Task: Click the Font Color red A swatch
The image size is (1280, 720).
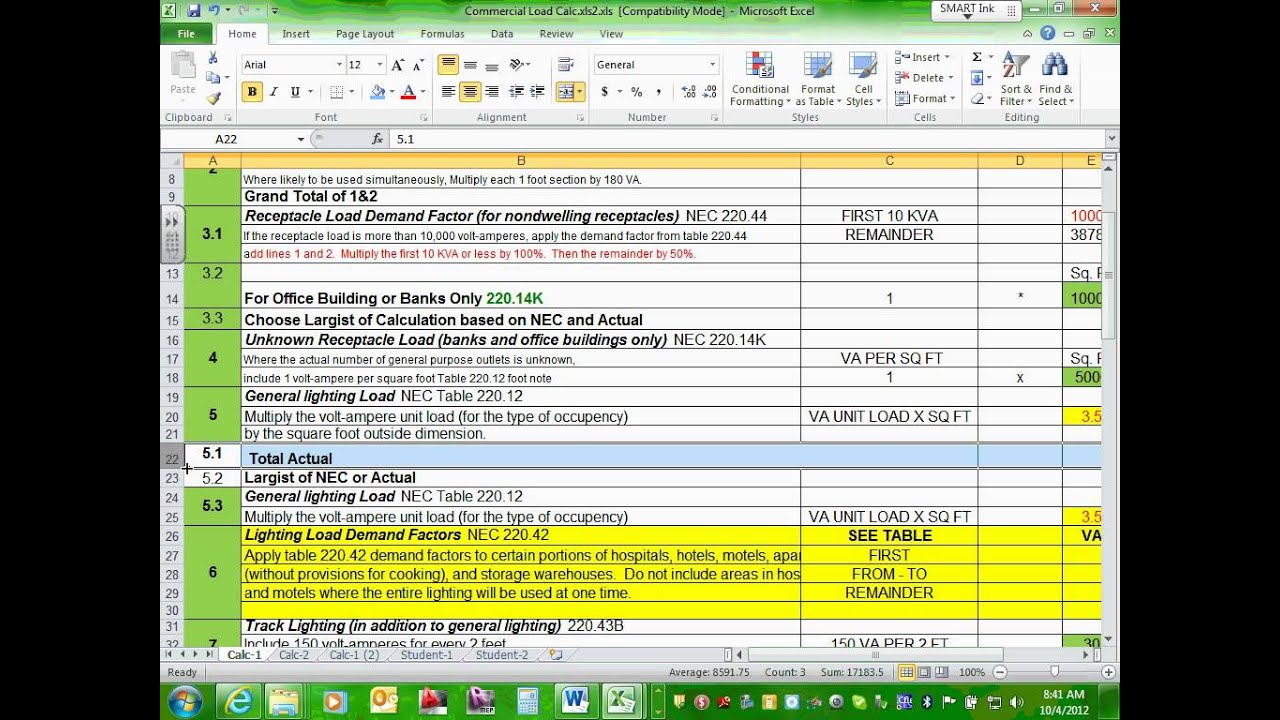Action: [407, 92]
